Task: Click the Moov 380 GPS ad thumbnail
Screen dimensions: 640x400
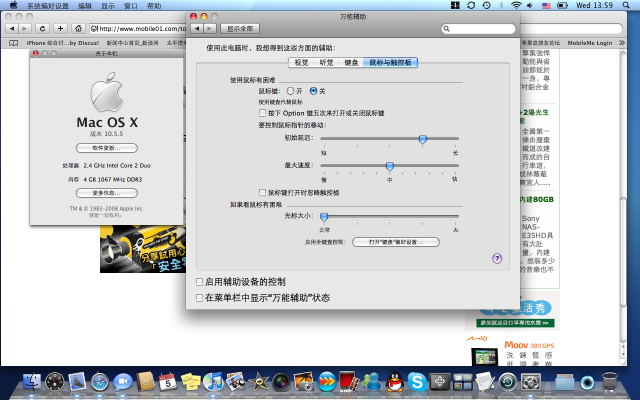Action: (484, 357)
